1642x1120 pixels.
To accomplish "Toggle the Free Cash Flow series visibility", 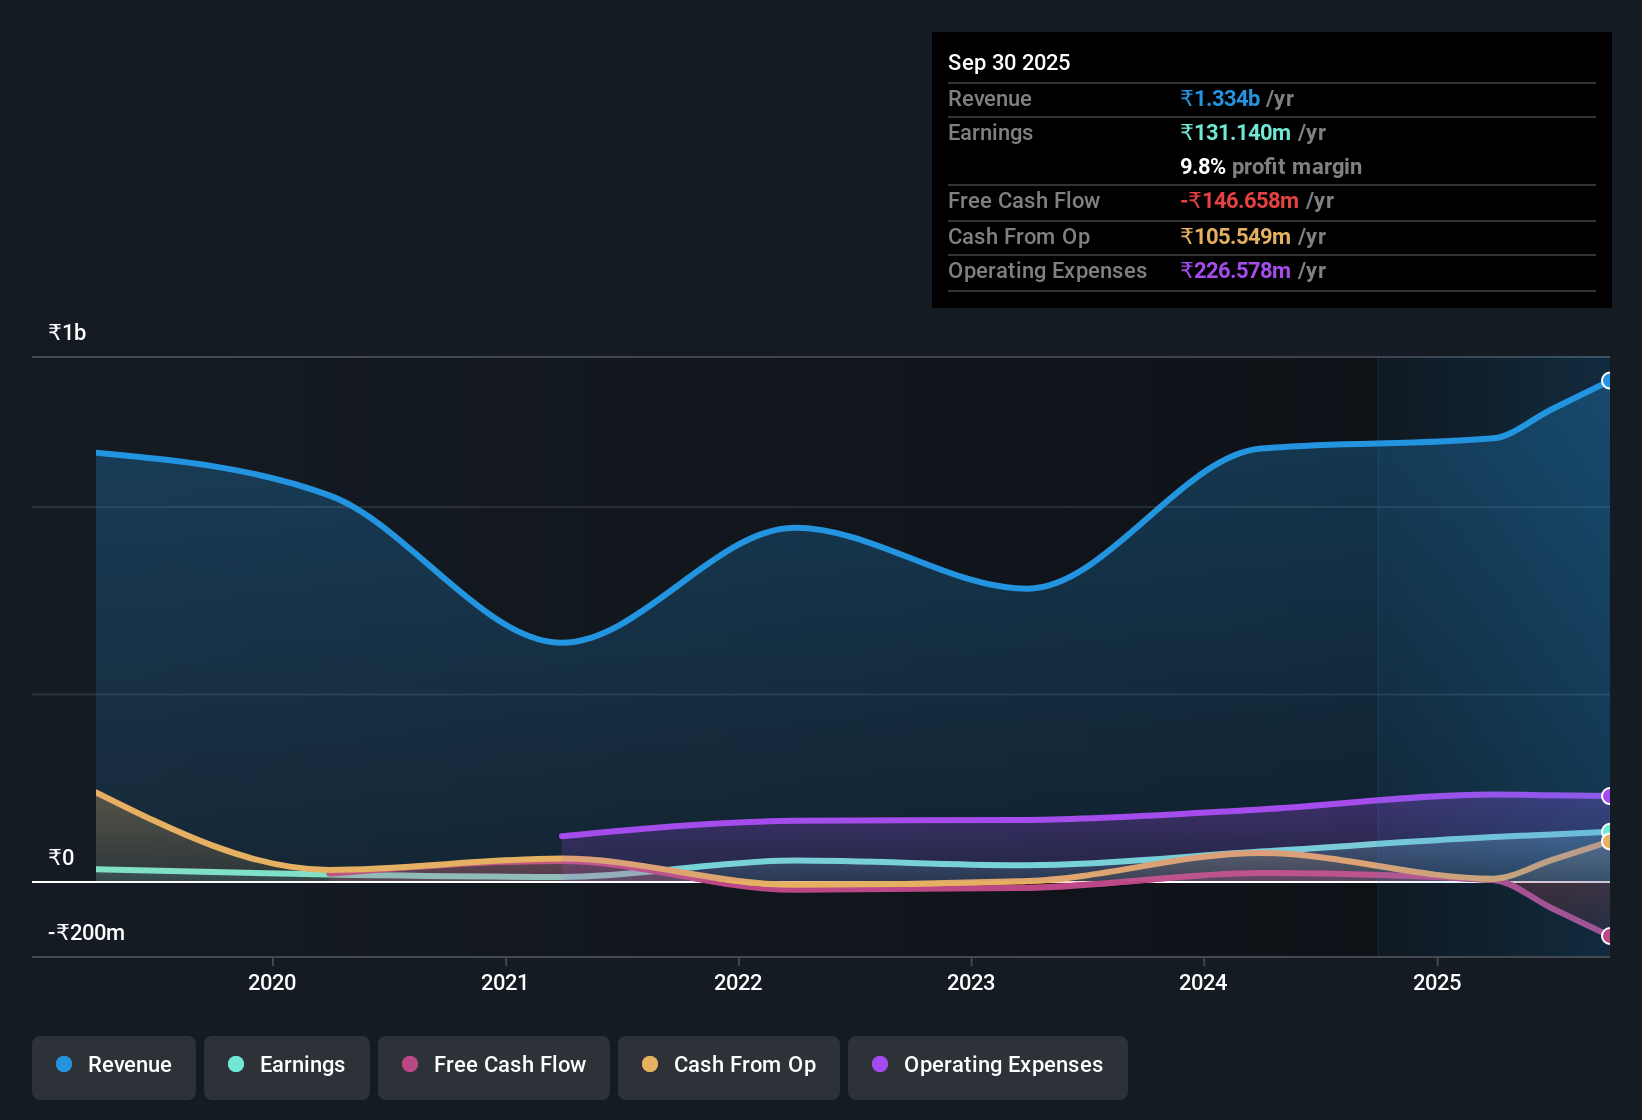I will pos(493,1066).
